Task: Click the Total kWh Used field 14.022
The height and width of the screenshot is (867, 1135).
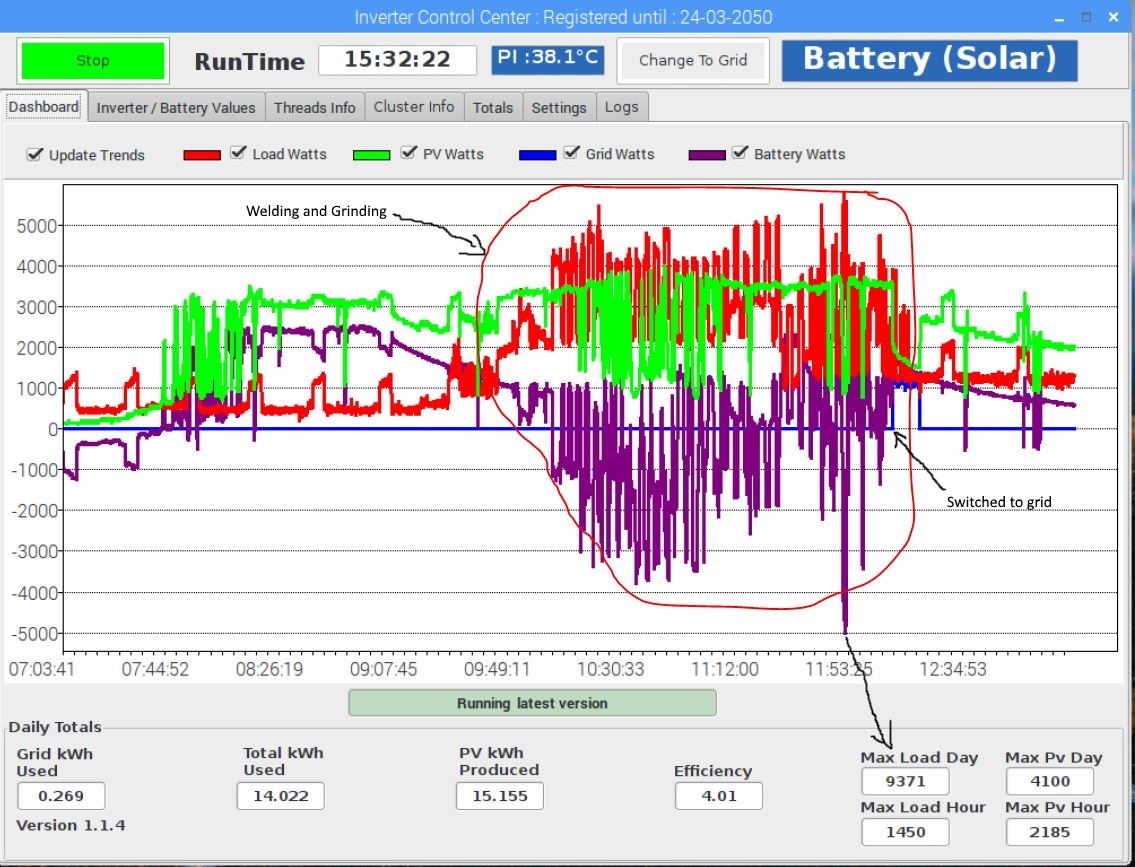Action: (280, 796)
